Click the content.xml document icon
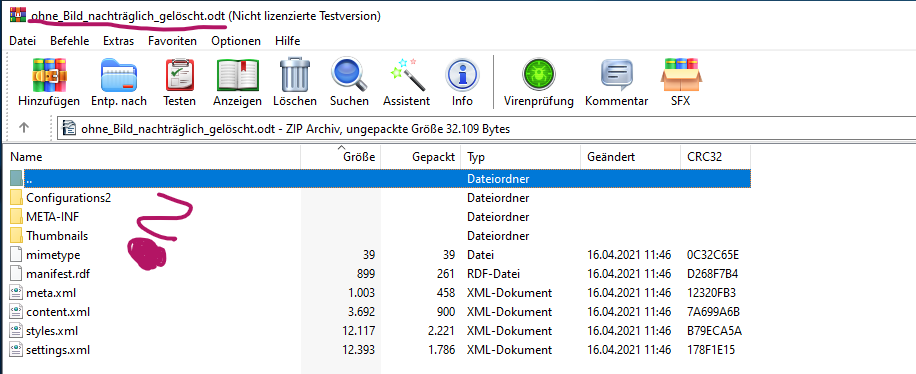Image resolution: width=916 pixels, height=374 pixels. click(x=16, y=311)
